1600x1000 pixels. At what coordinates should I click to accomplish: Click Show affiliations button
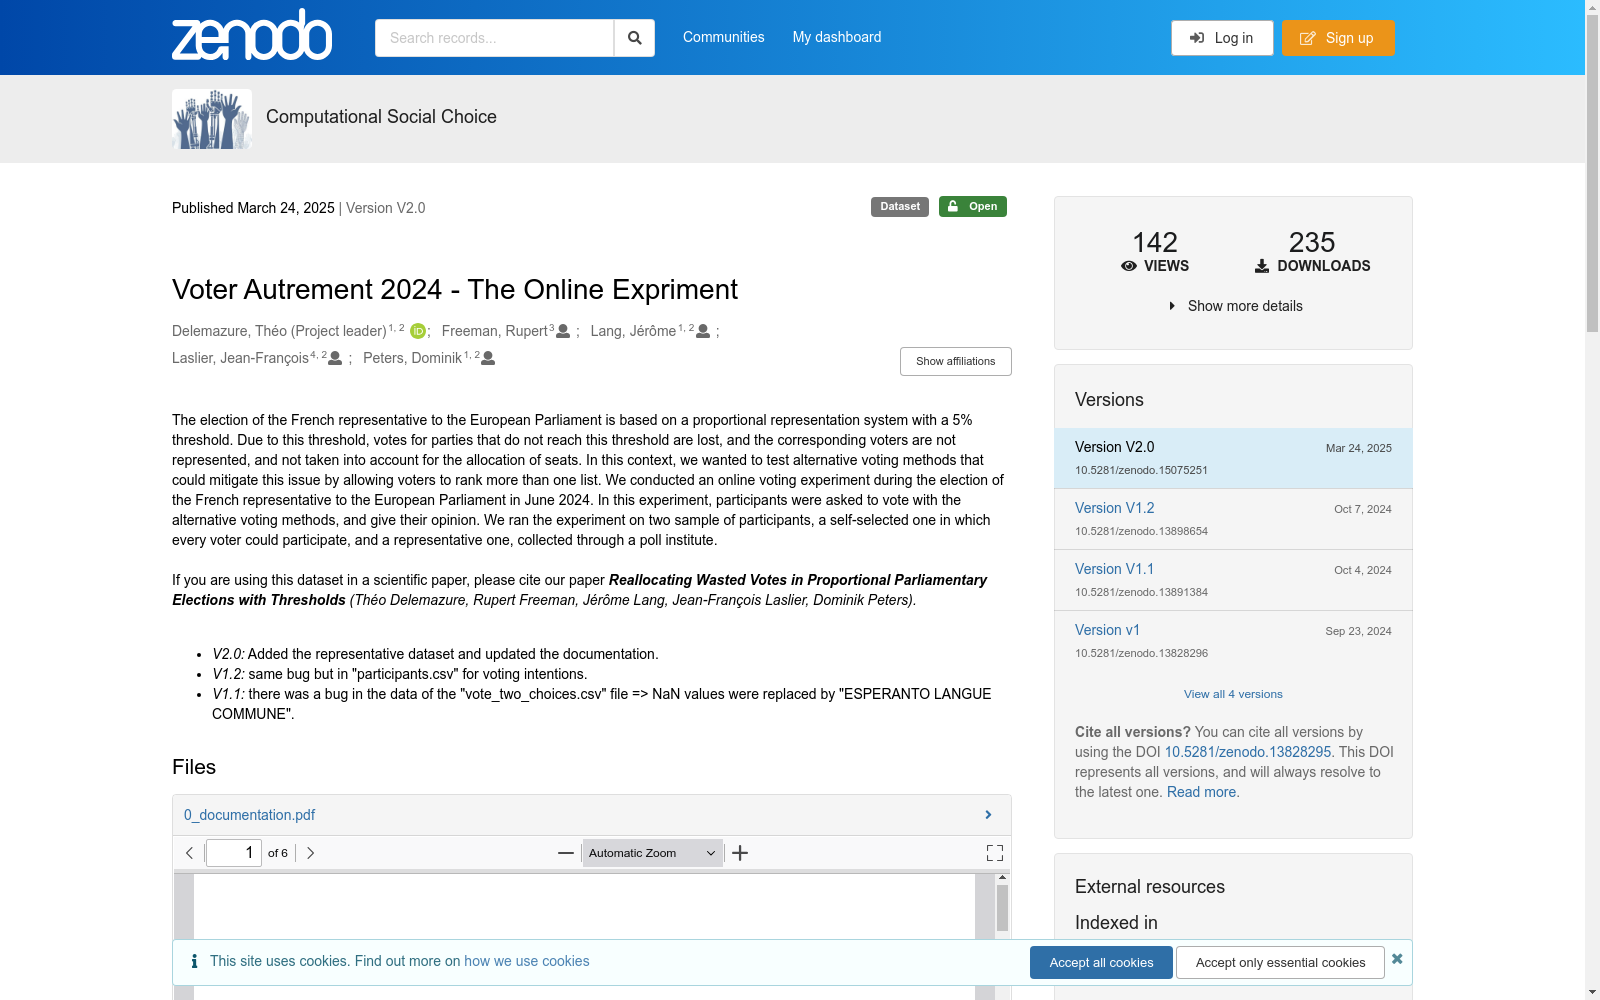(956, 361)
